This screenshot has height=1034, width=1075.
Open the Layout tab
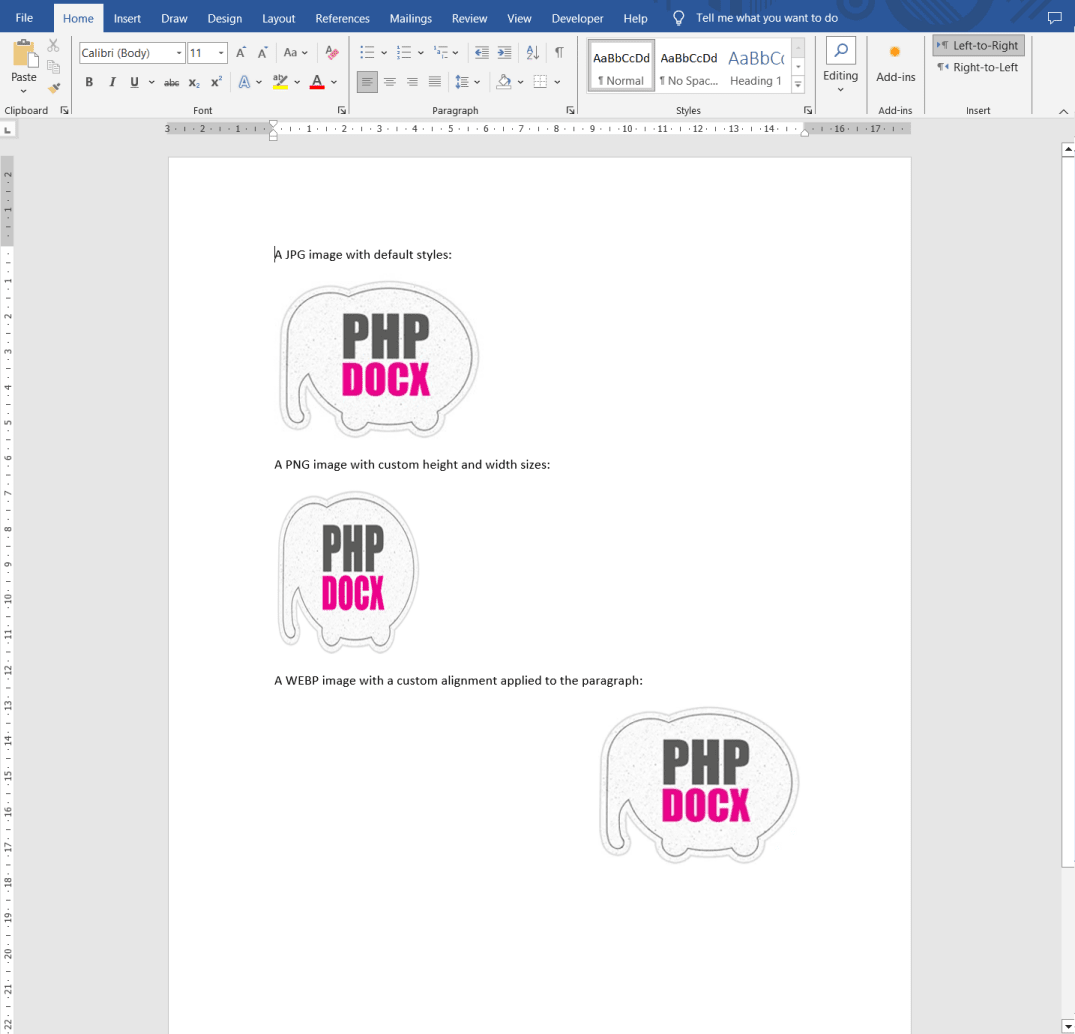278,19
